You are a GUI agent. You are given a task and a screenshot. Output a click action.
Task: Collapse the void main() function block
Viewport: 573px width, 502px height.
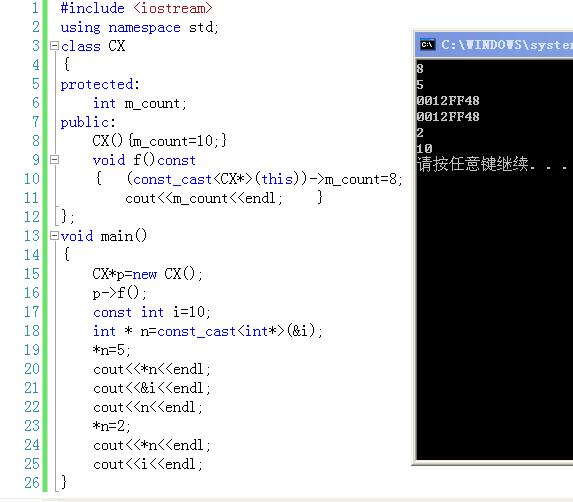[x=54, y=236]
